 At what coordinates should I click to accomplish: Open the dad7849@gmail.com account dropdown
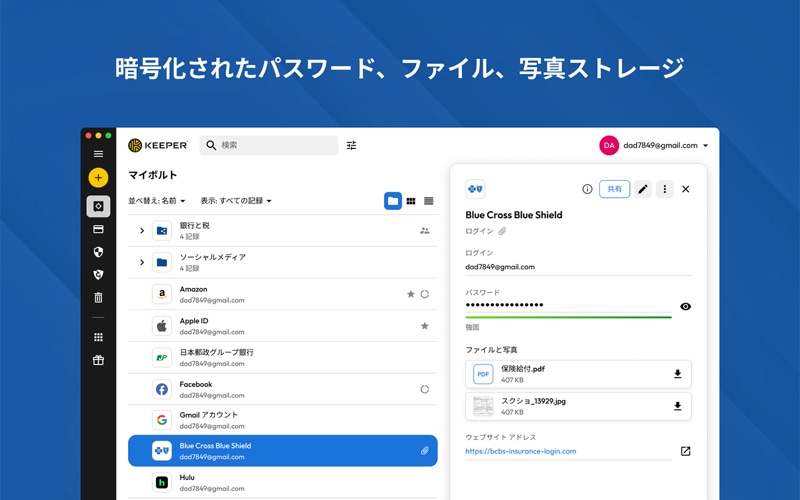tap(665, 145)
